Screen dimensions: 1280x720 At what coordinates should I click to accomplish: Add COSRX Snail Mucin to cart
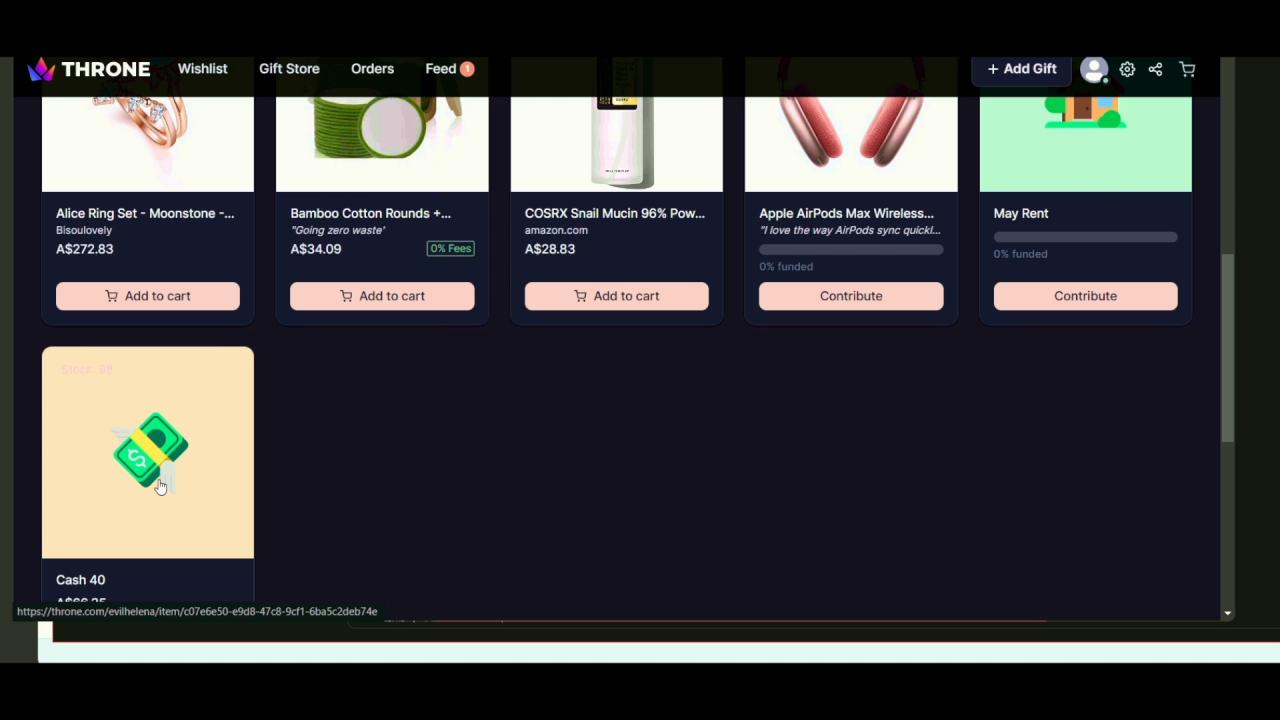[x=616, y=296]
